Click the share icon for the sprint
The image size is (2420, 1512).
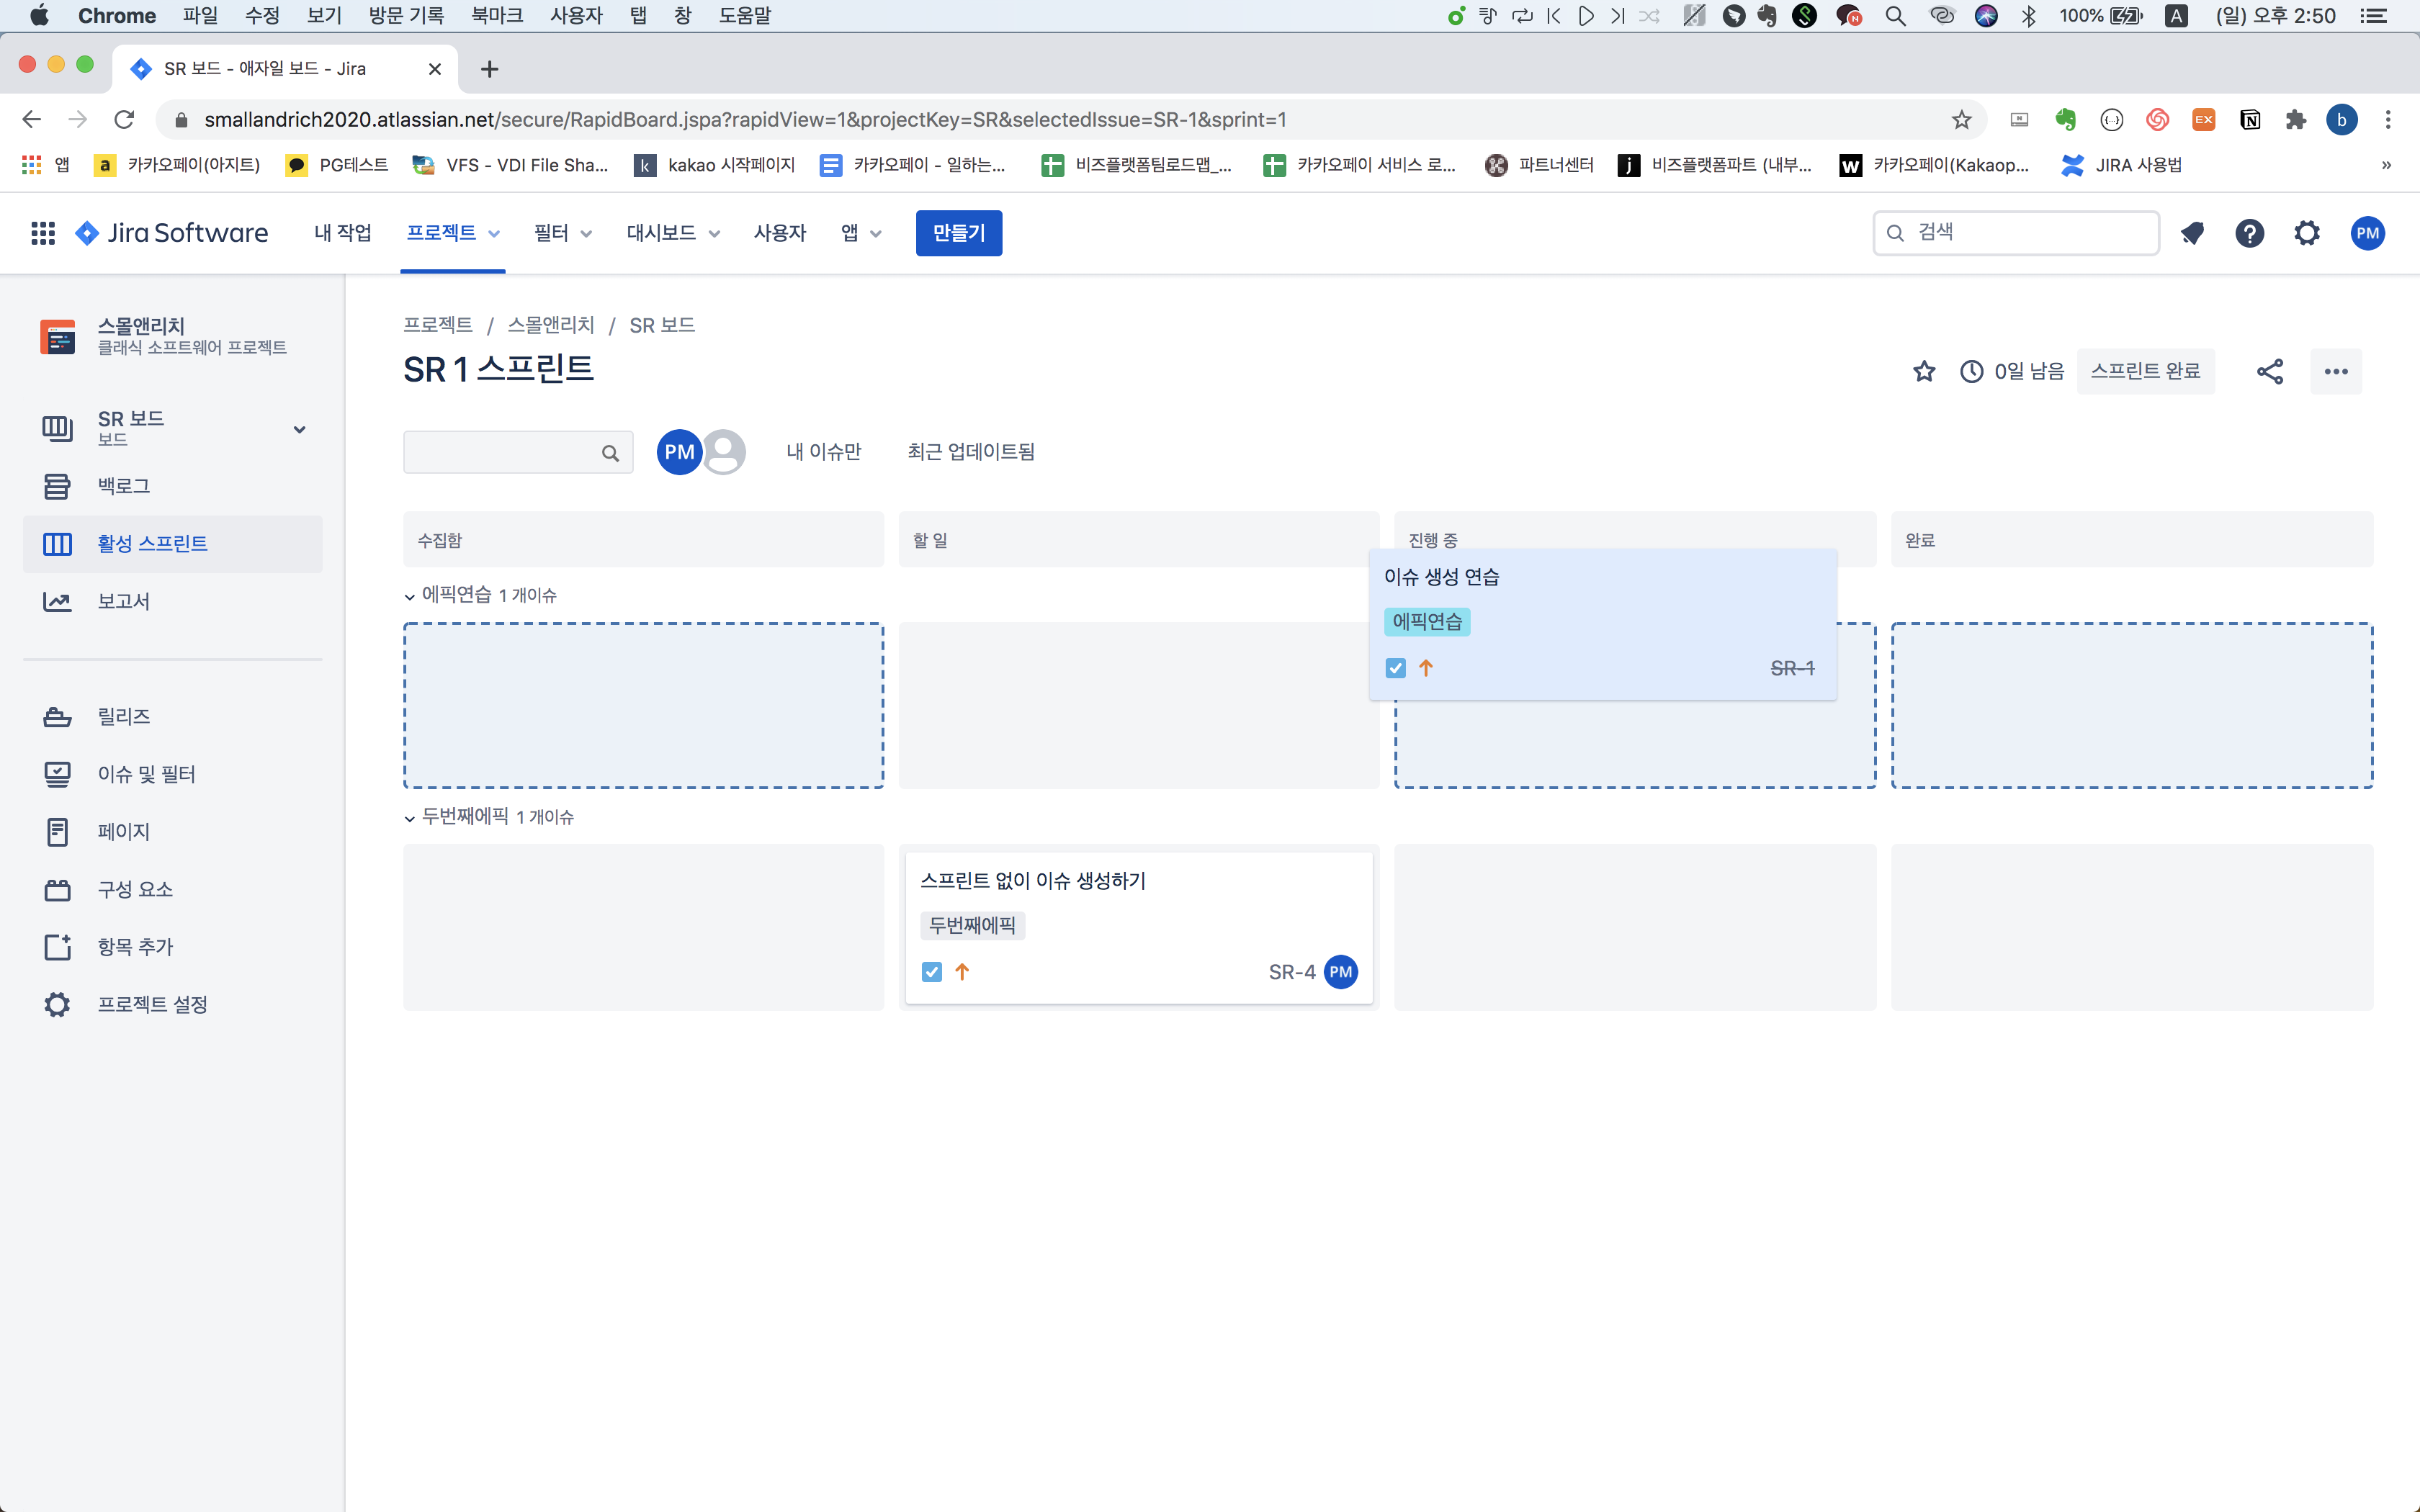(2269, 371)
